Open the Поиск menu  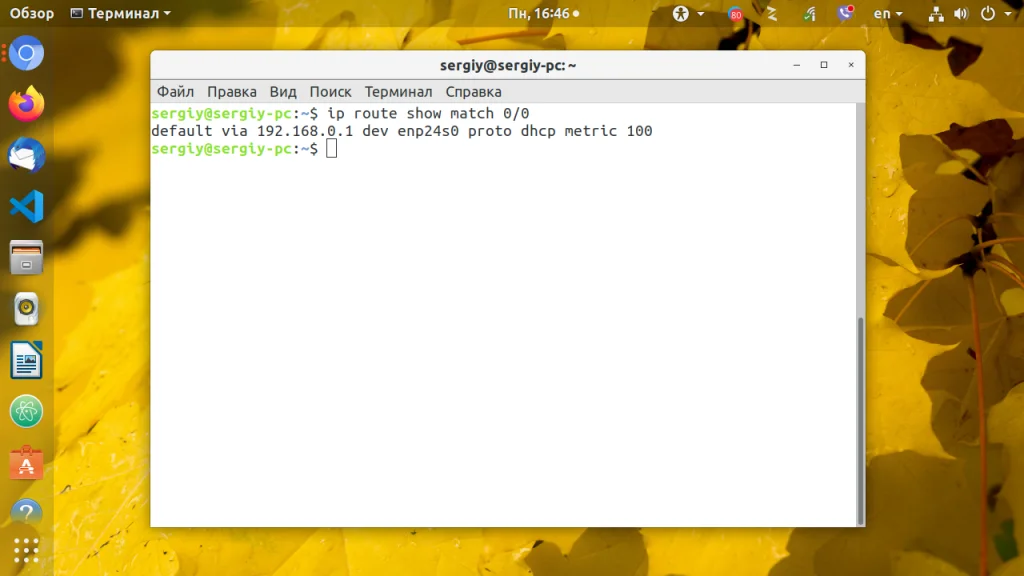(330, 92)
